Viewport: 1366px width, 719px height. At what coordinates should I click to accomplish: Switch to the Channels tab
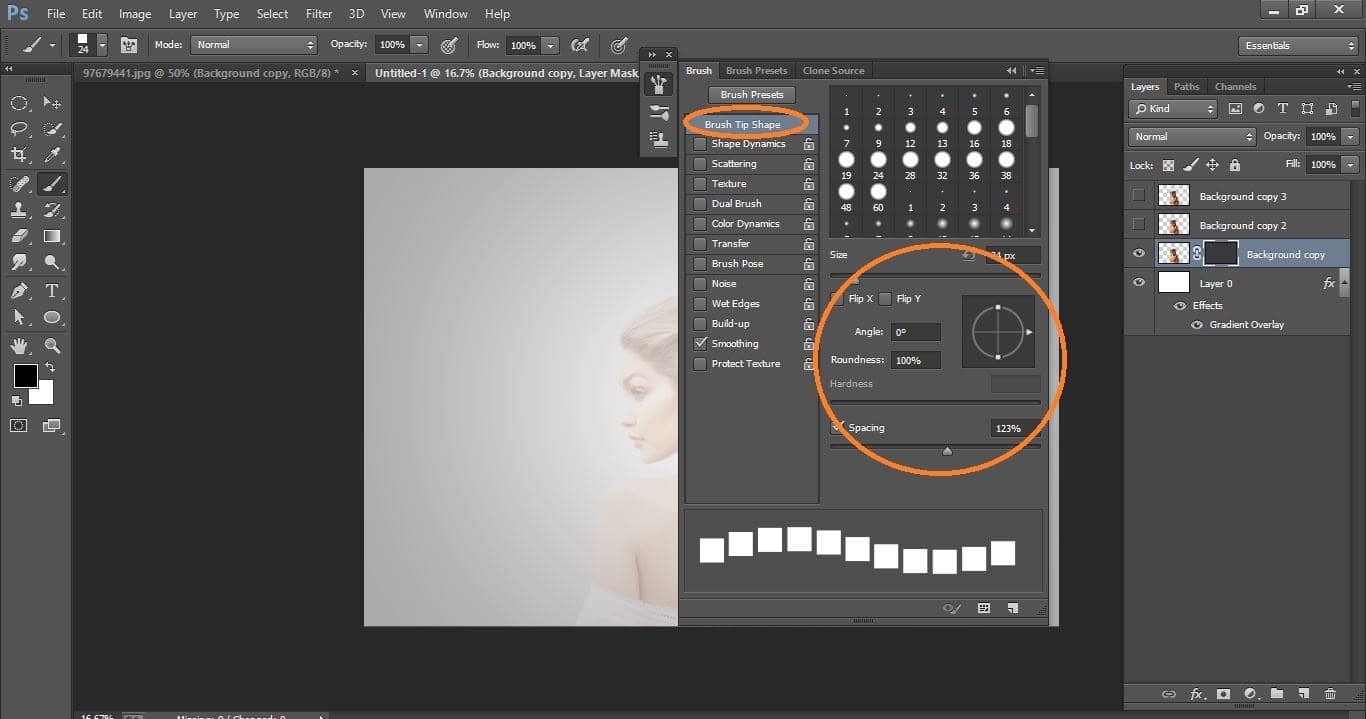click(x=1235, y=86)
